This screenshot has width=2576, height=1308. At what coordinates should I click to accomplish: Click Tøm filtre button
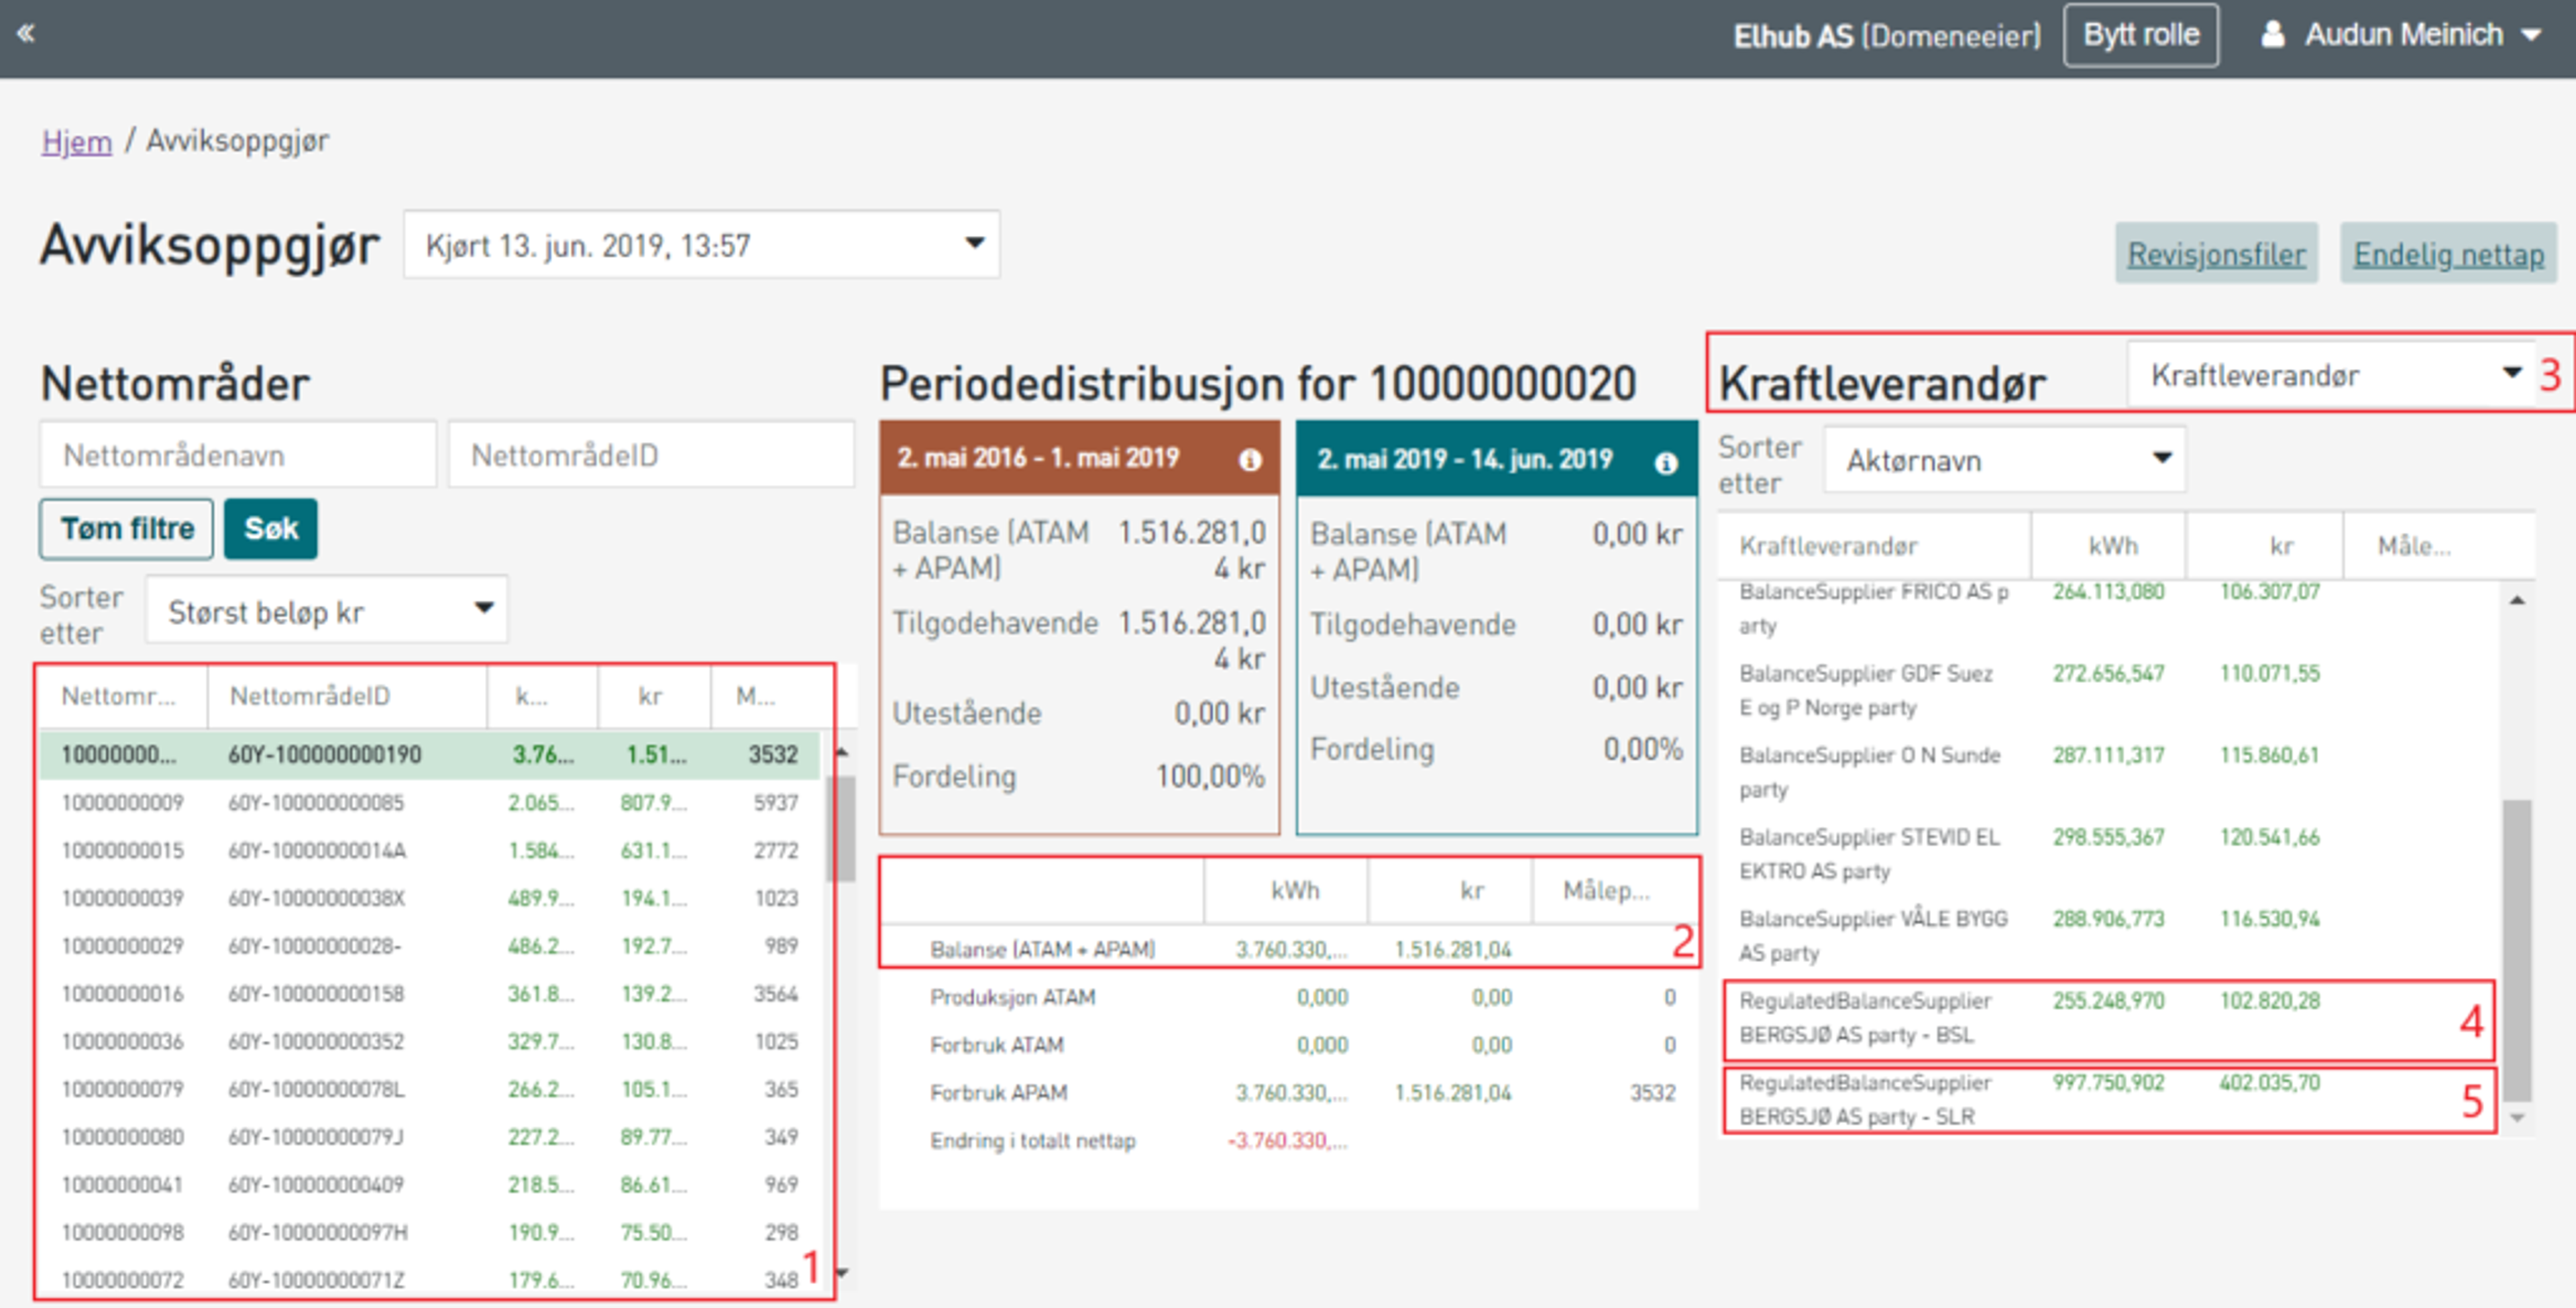[127, 529]
